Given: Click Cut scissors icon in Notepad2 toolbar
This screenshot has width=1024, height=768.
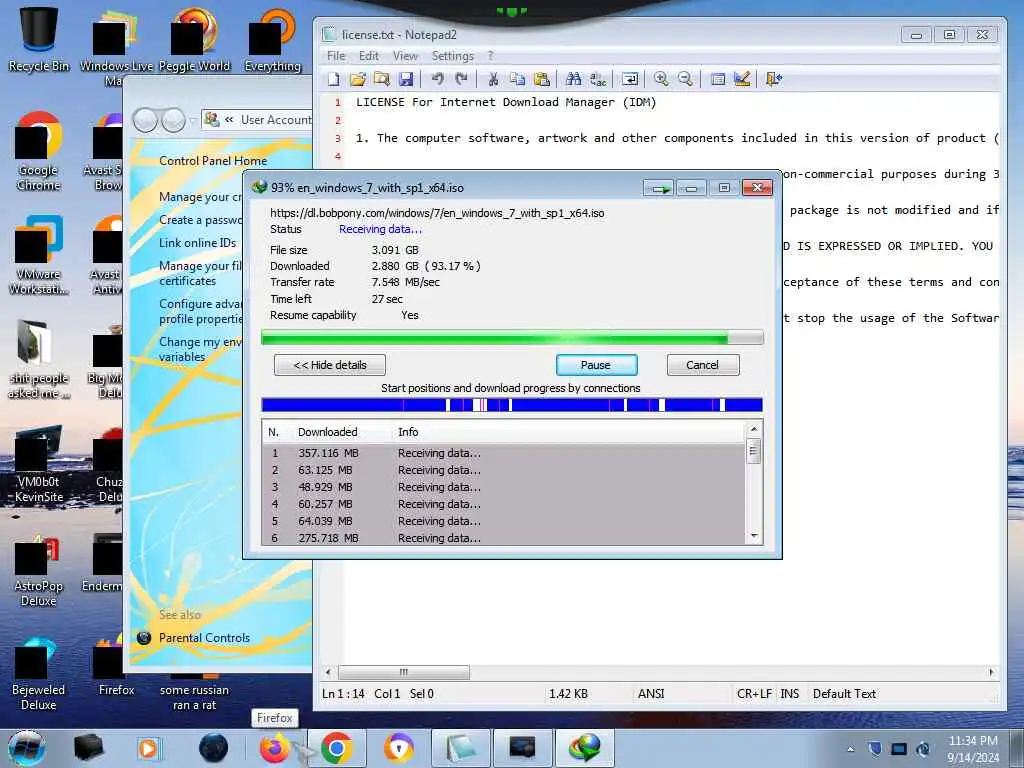Looking at the screenshot, I should click(493, 79).
